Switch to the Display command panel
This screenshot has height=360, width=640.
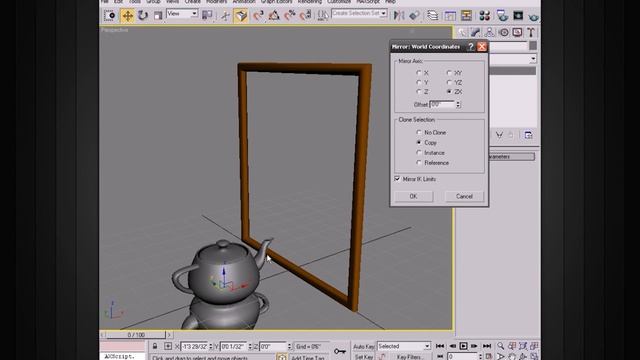click(x=517, y=32)
